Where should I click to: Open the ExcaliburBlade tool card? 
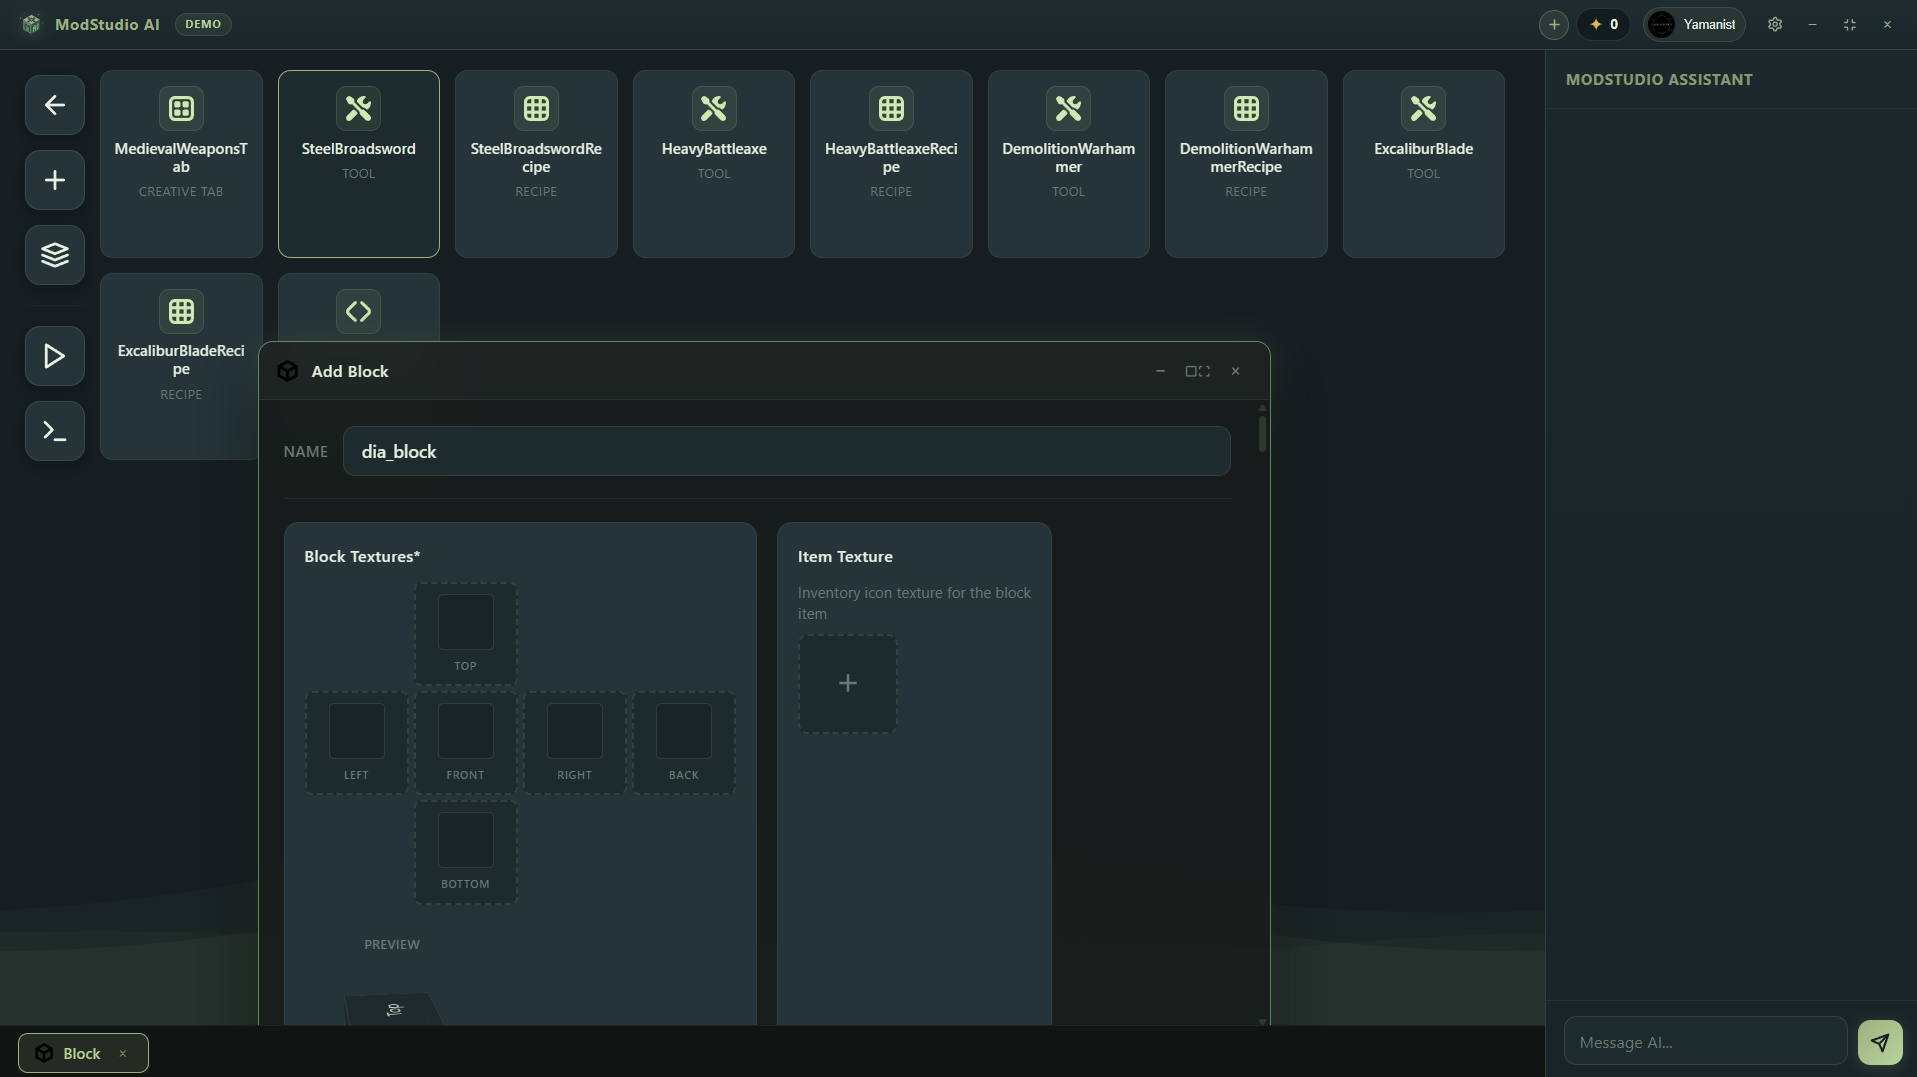pos(1424,164)
